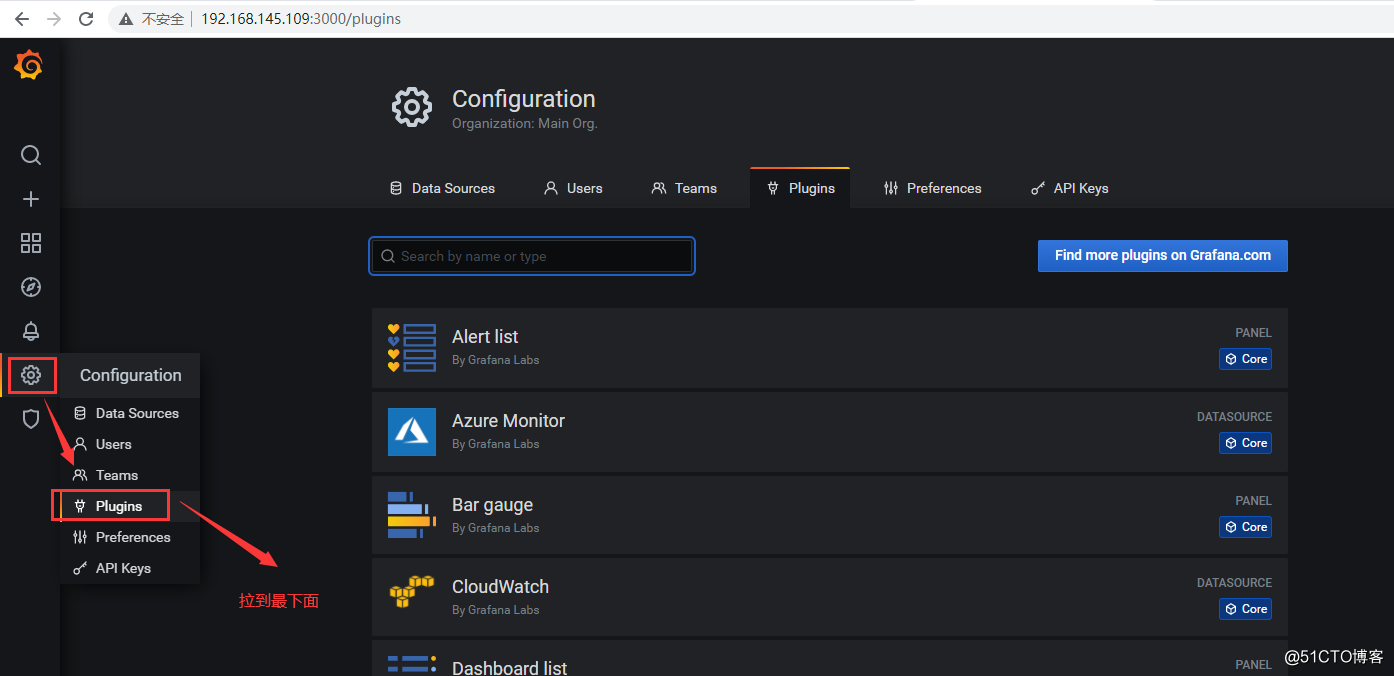The width and height of the screenshot is (1394, 676).
Task: Click browser back arrow
Action: pyautogui.click(x=22, y=19)
